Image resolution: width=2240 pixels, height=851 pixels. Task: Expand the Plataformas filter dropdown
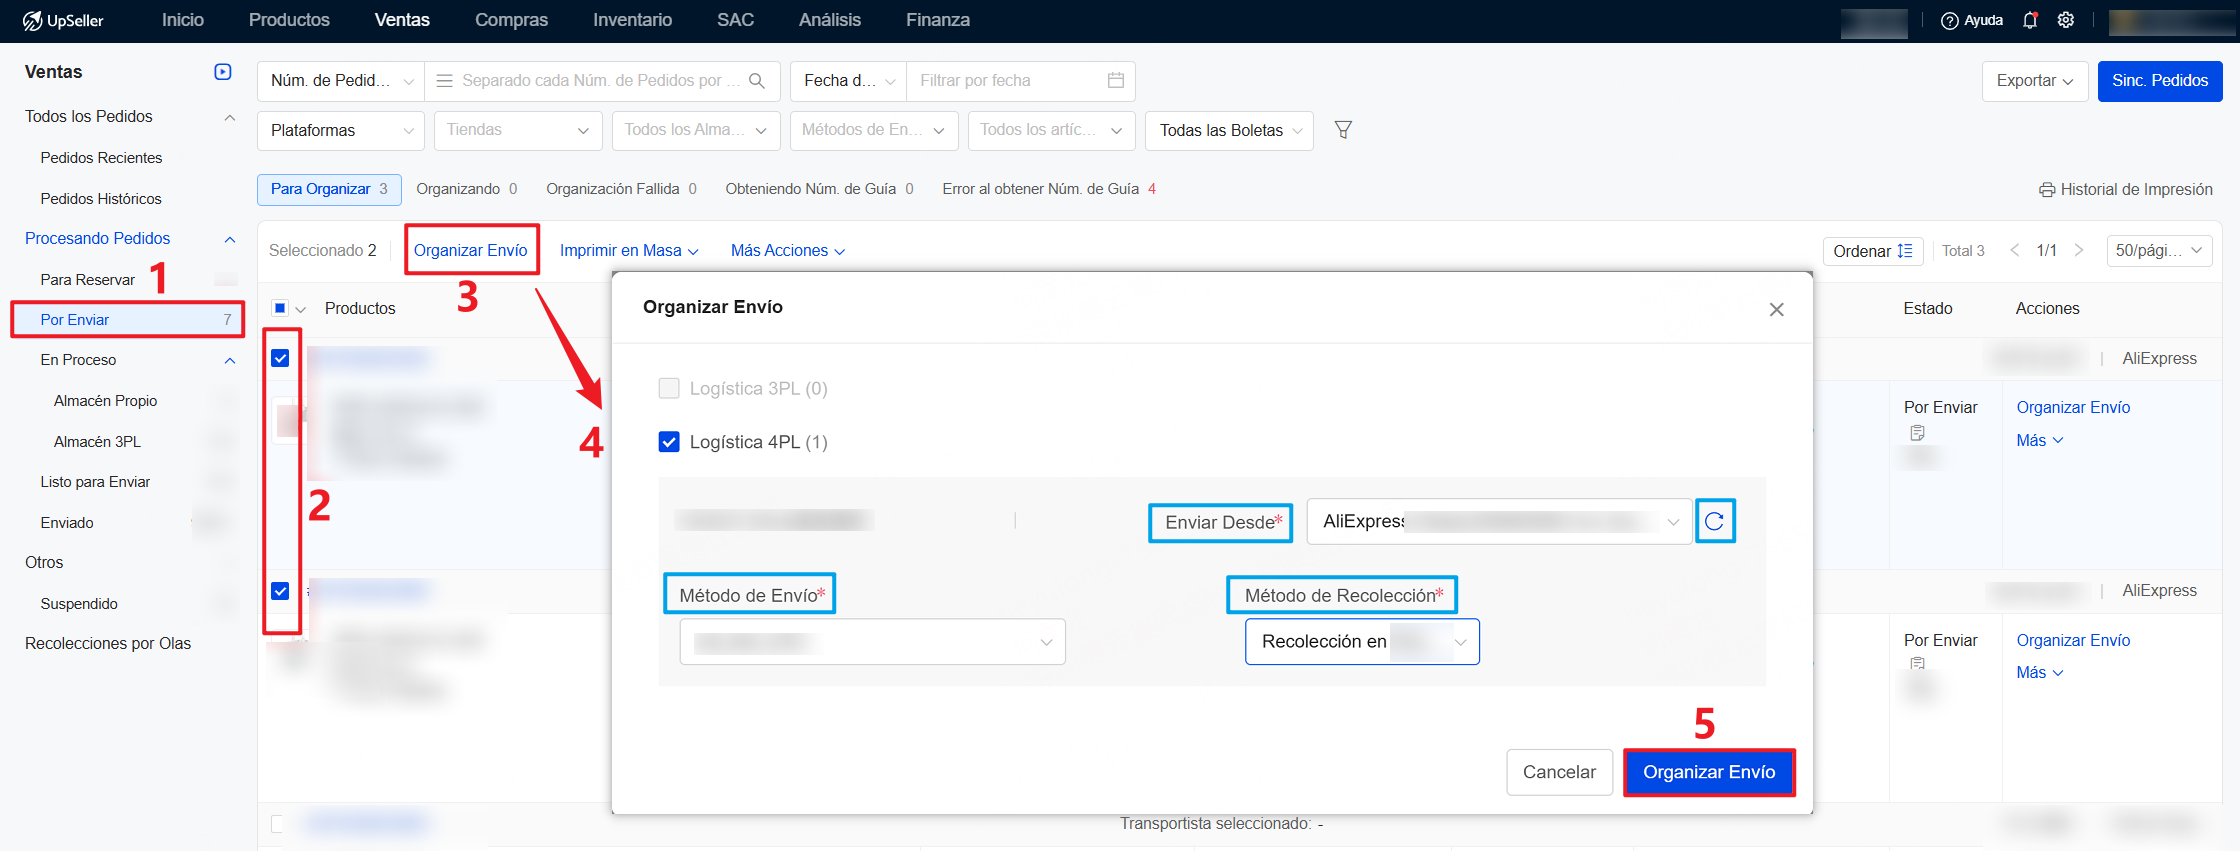coord(340,131)
